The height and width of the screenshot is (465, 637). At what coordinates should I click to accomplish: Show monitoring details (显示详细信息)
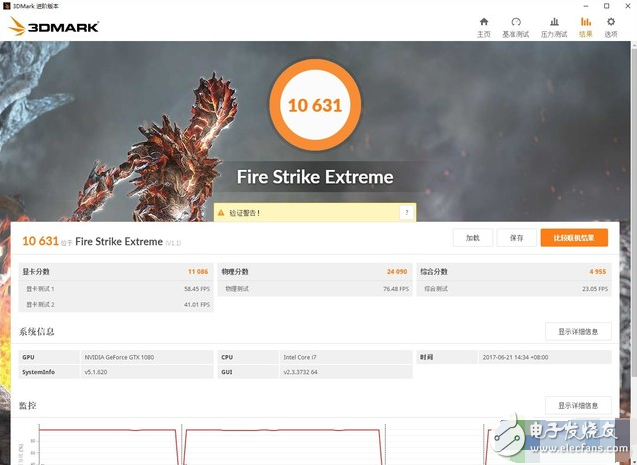[x=578, y=405]
